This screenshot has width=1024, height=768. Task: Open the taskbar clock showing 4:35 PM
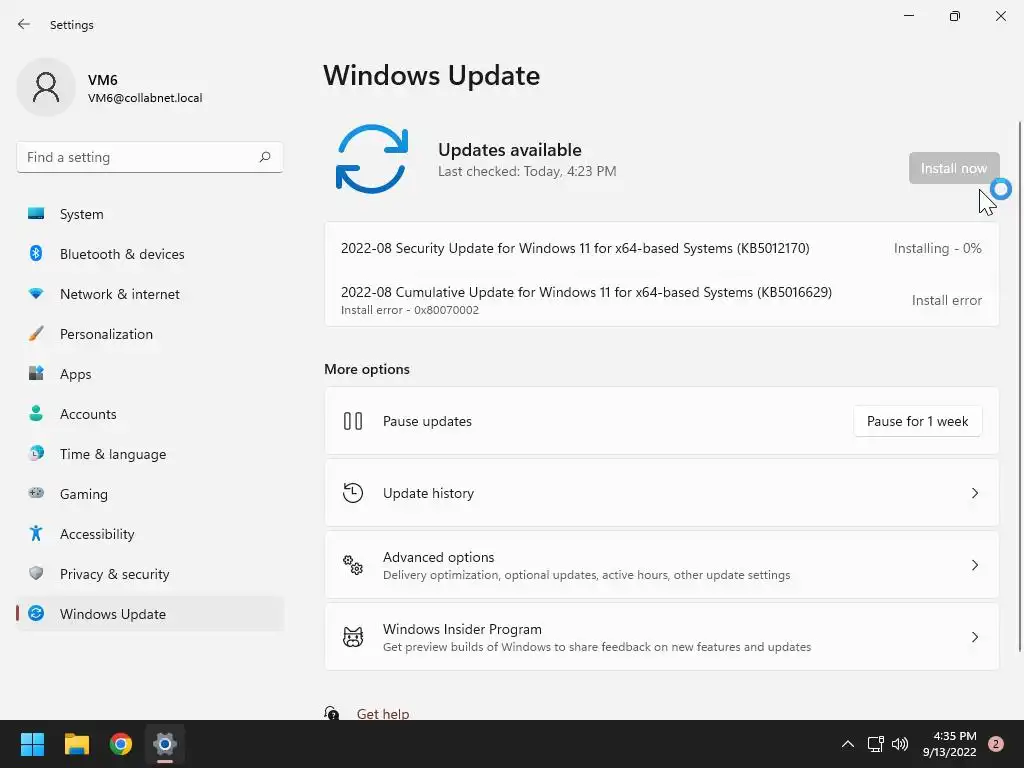(950, 744)
